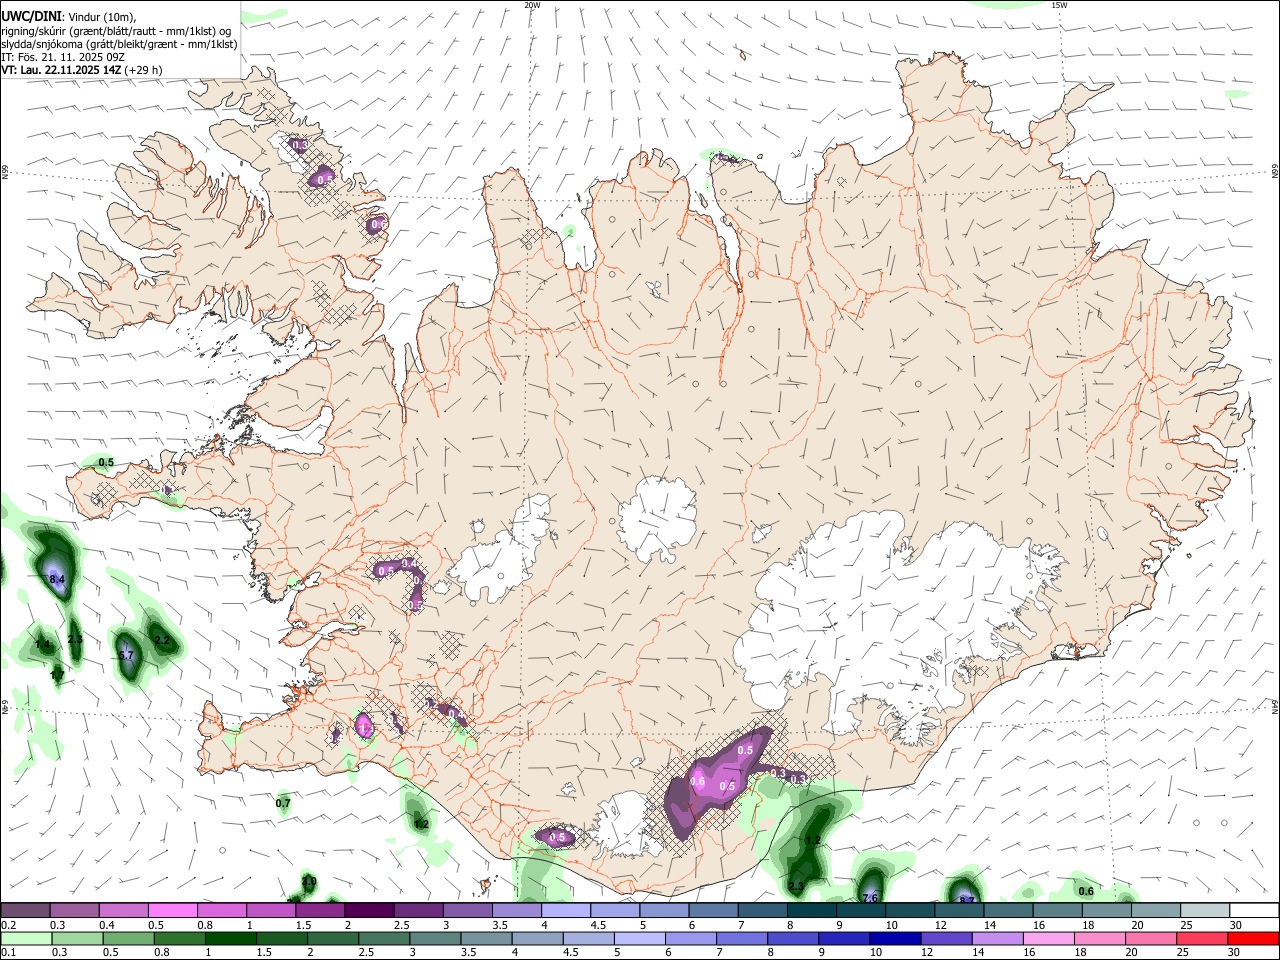This screenshot has width=1280, height=960.
Task: Click the light grey 25 swatch in upper legend
Action: coord(1205,910)
